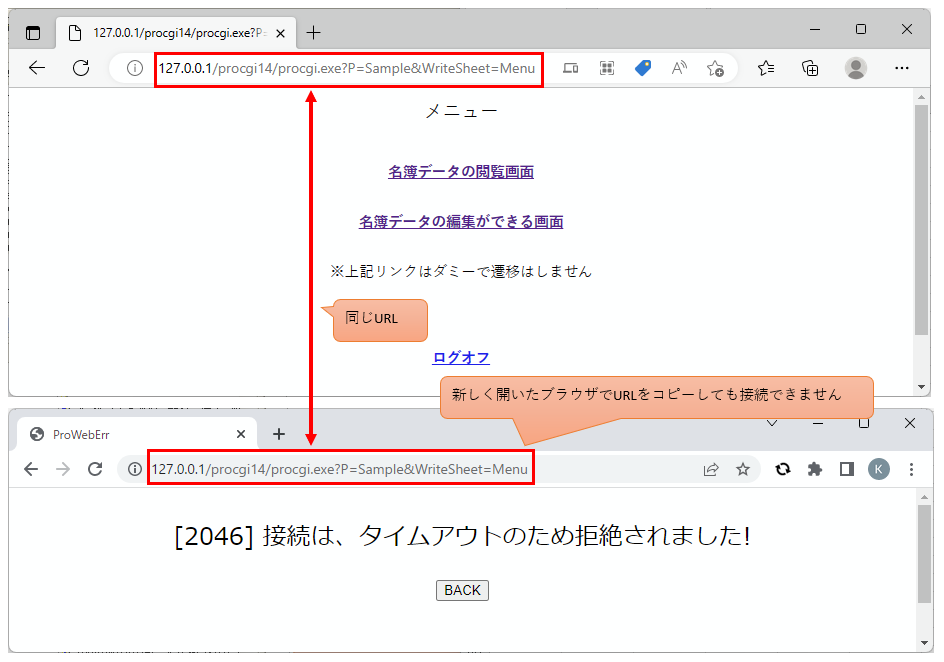The width and height of the screenshot is (944, 662).
Task: Open 名簿データの閲覧画面 link
Action: [461, 172]
